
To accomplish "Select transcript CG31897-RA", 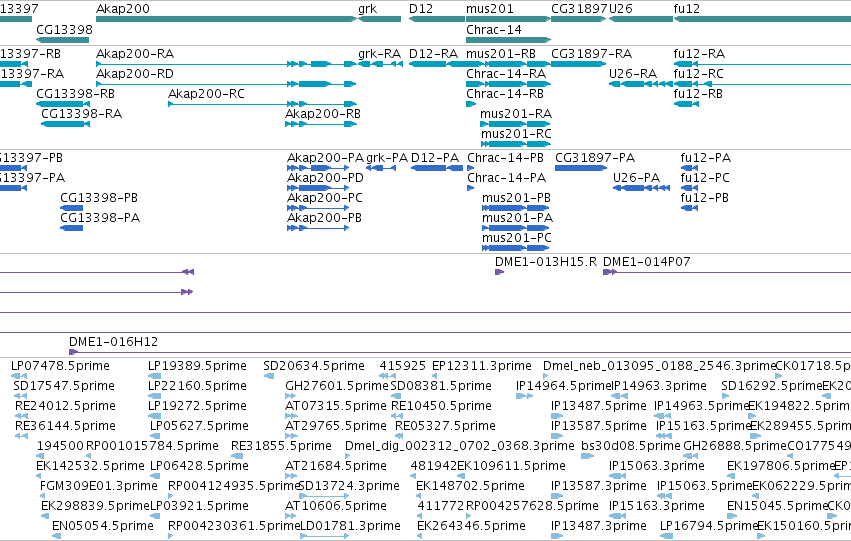I will point(579,64).
